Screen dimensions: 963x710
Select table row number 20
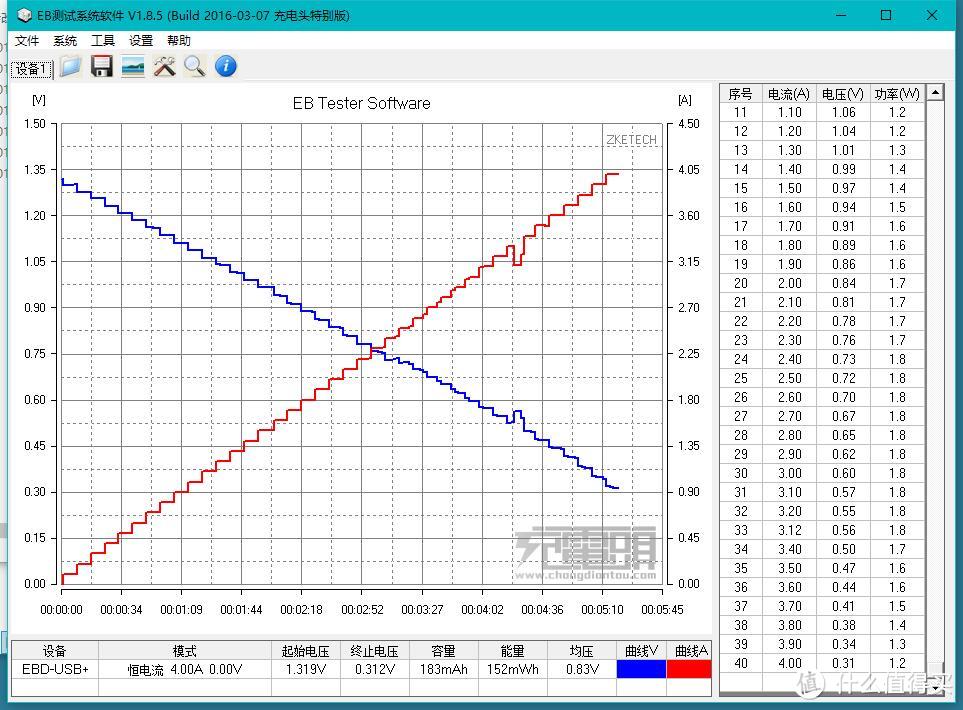(x=822, y=283)
